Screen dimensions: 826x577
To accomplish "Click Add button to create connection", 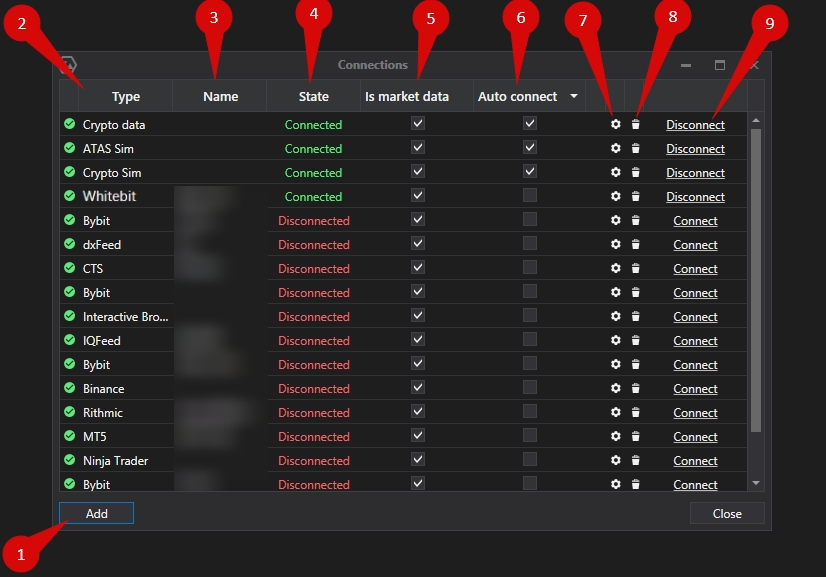I will pyautogui.click(x=96, y=513).
